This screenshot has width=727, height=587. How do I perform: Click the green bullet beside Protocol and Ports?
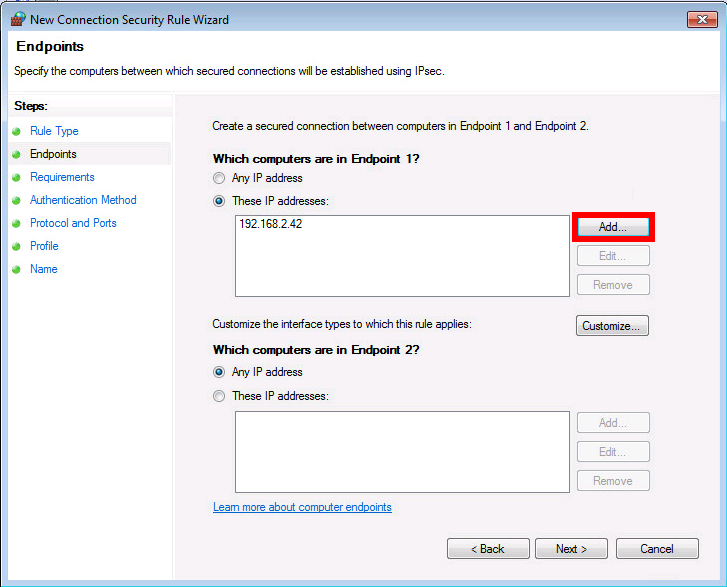(17, 223)
